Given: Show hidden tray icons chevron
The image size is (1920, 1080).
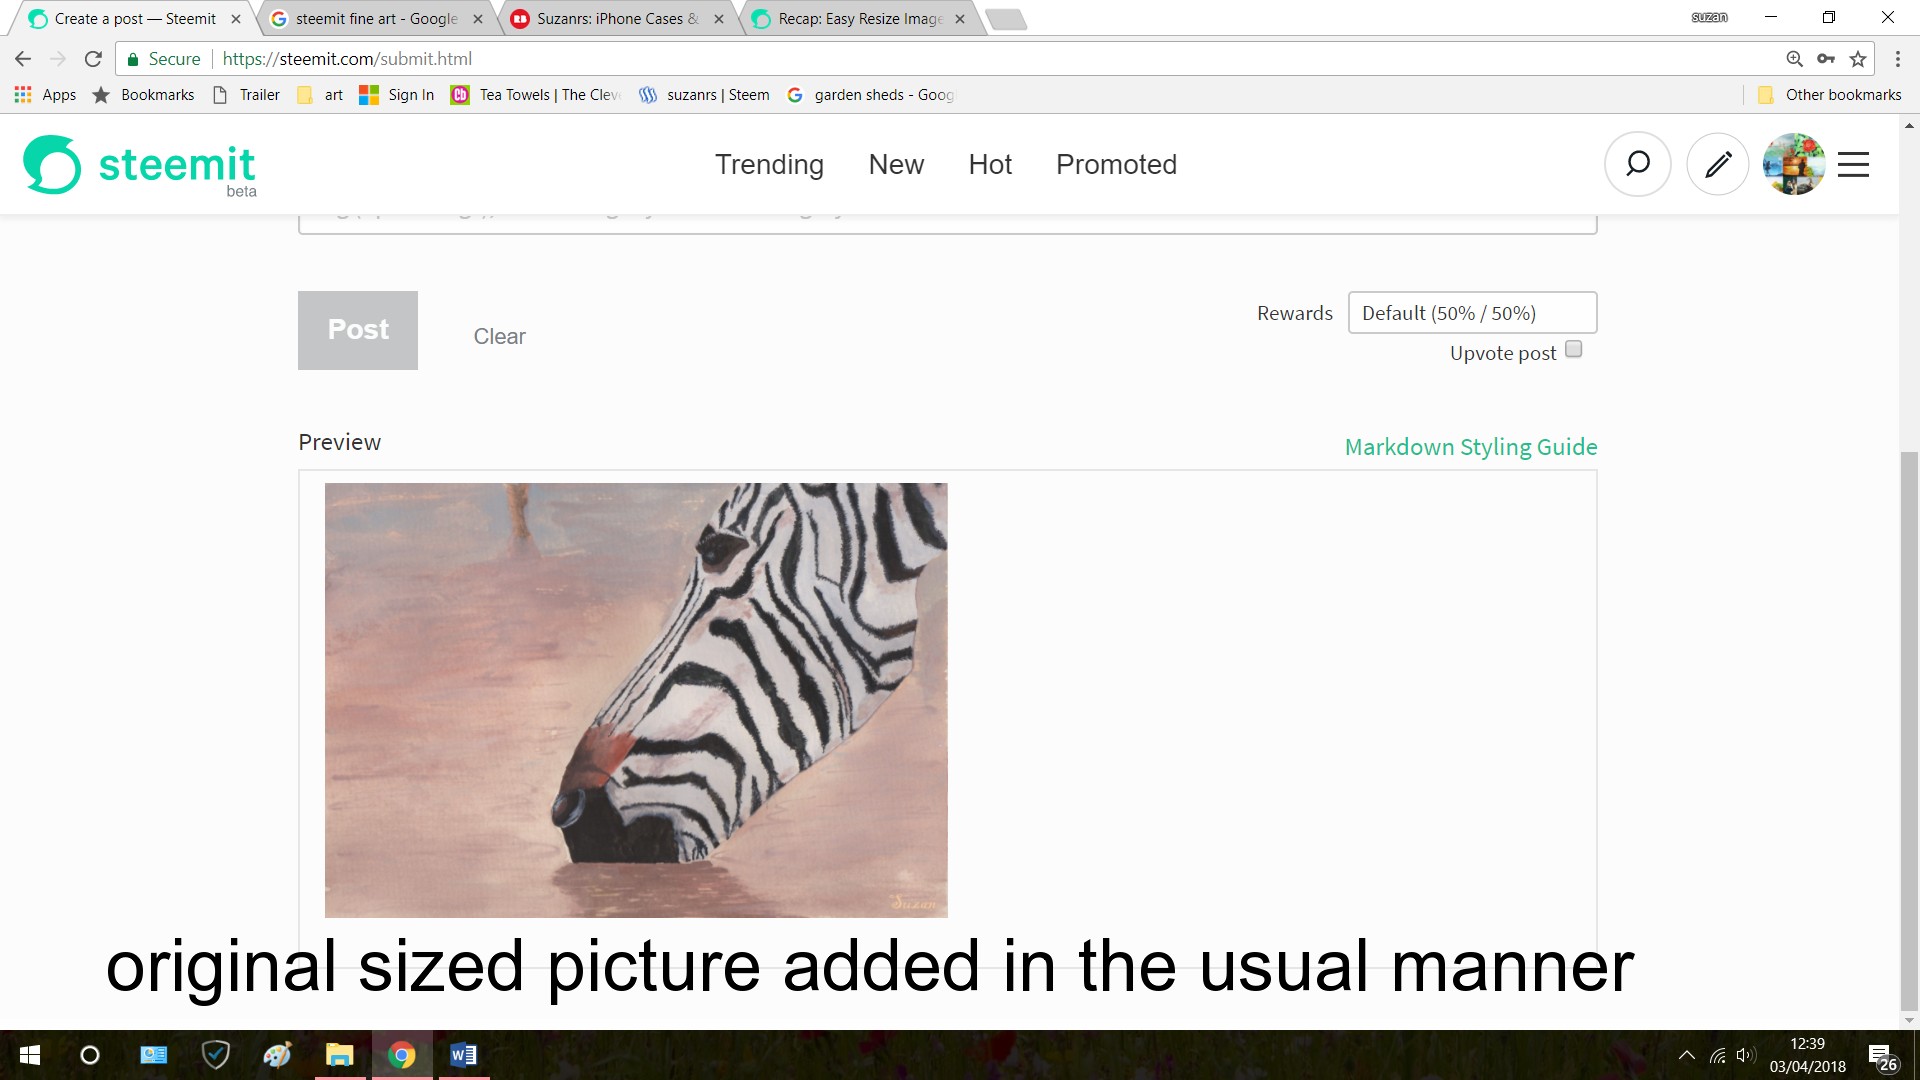Looking at the screenshot, I should pos(1686,1055).
